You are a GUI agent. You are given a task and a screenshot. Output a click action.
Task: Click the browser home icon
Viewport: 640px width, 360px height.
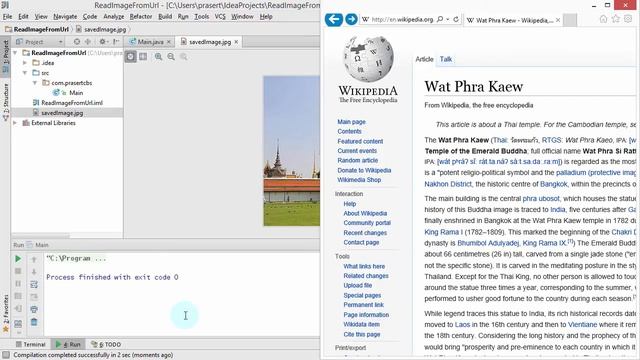tap(603, 19)
